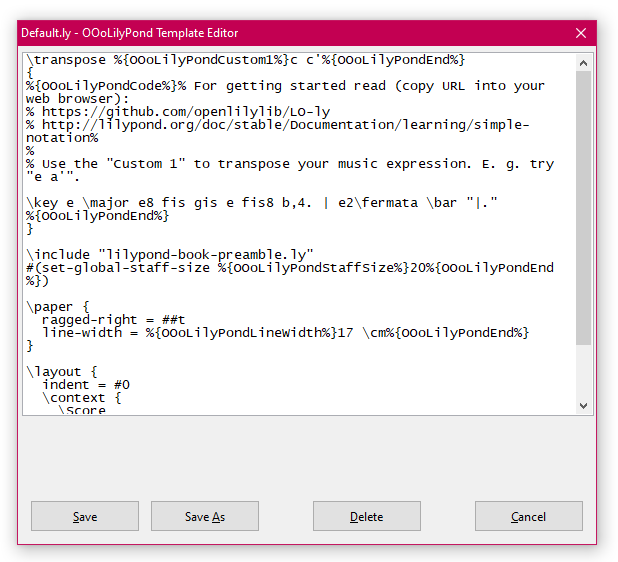Click the scrollbar down arrow
This screenshot has width=618, height=562.
(x=583, y=406)
